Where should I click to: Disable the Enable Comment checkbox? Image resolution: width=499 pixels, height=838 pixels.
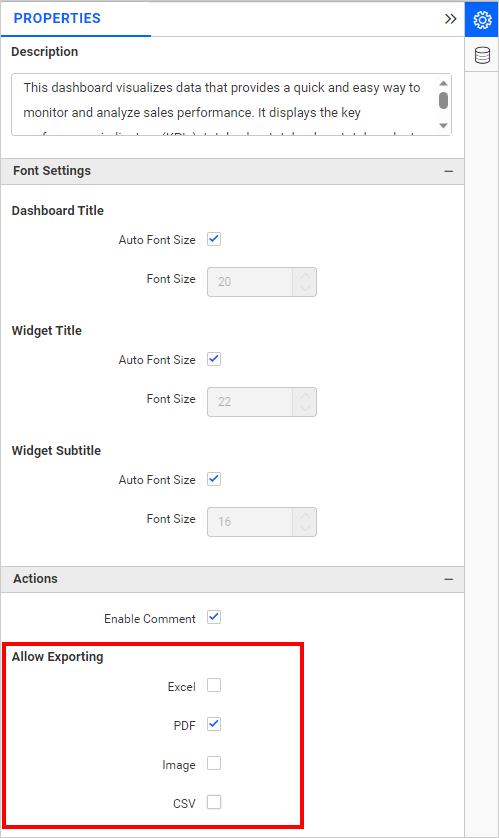(214, 617)
